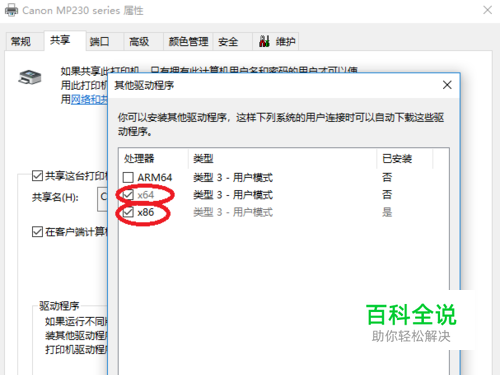Click 否 in the x64 row
Image resolution: width=500 pixels, height=375 pixels.
pyautogui.click(x=387, y=195)
